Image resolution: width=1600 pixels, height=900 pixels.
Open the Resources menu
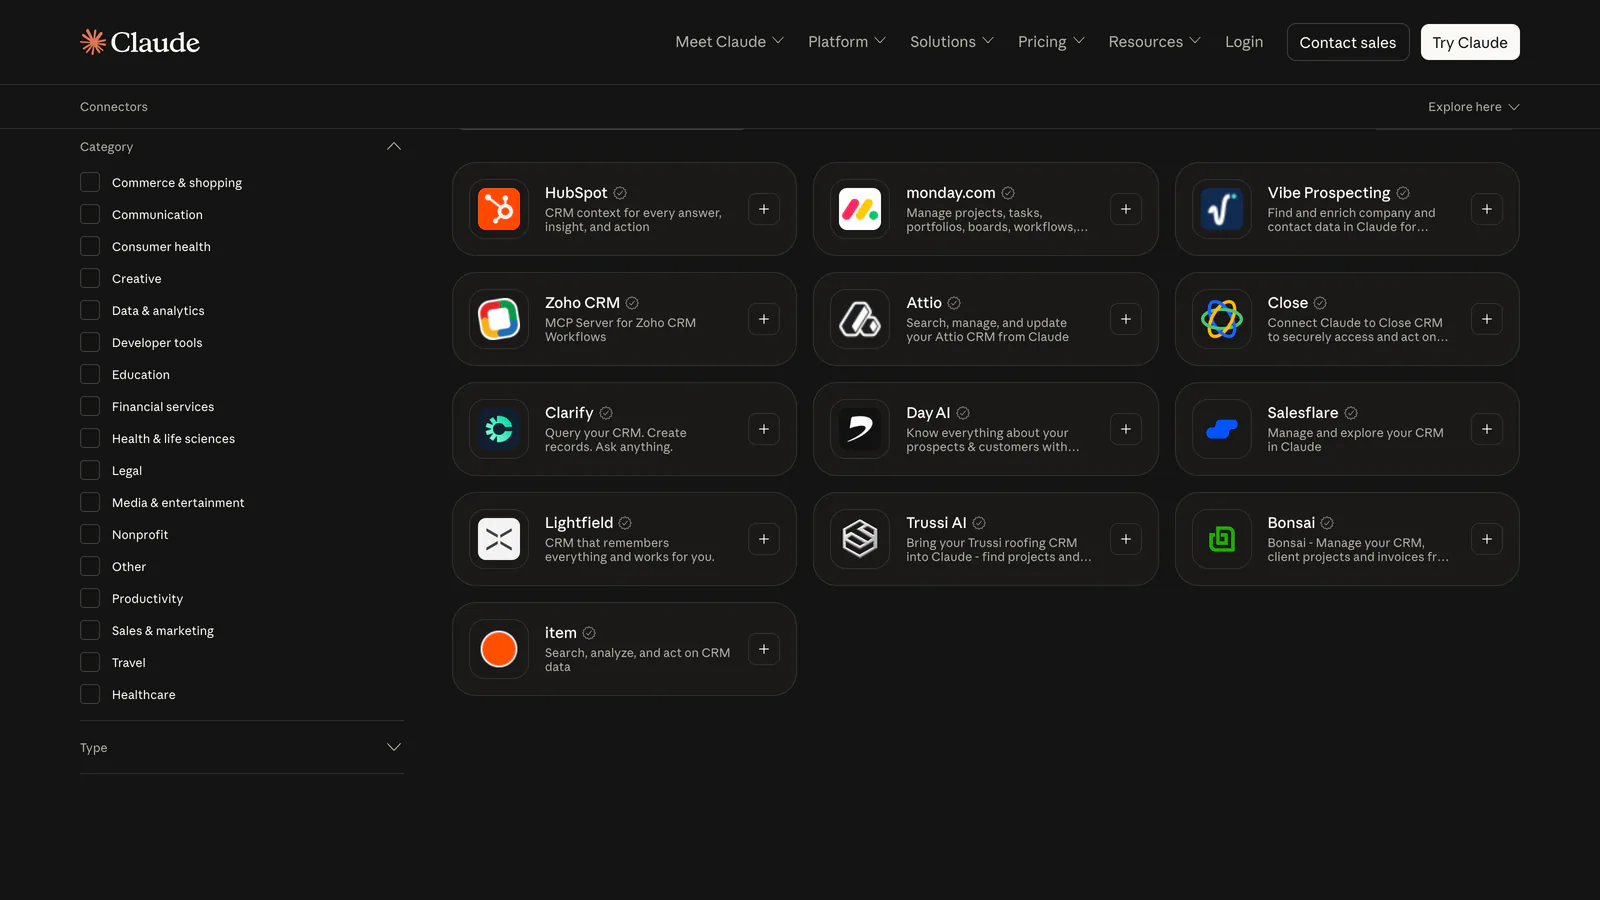[x=1154, y=42]
